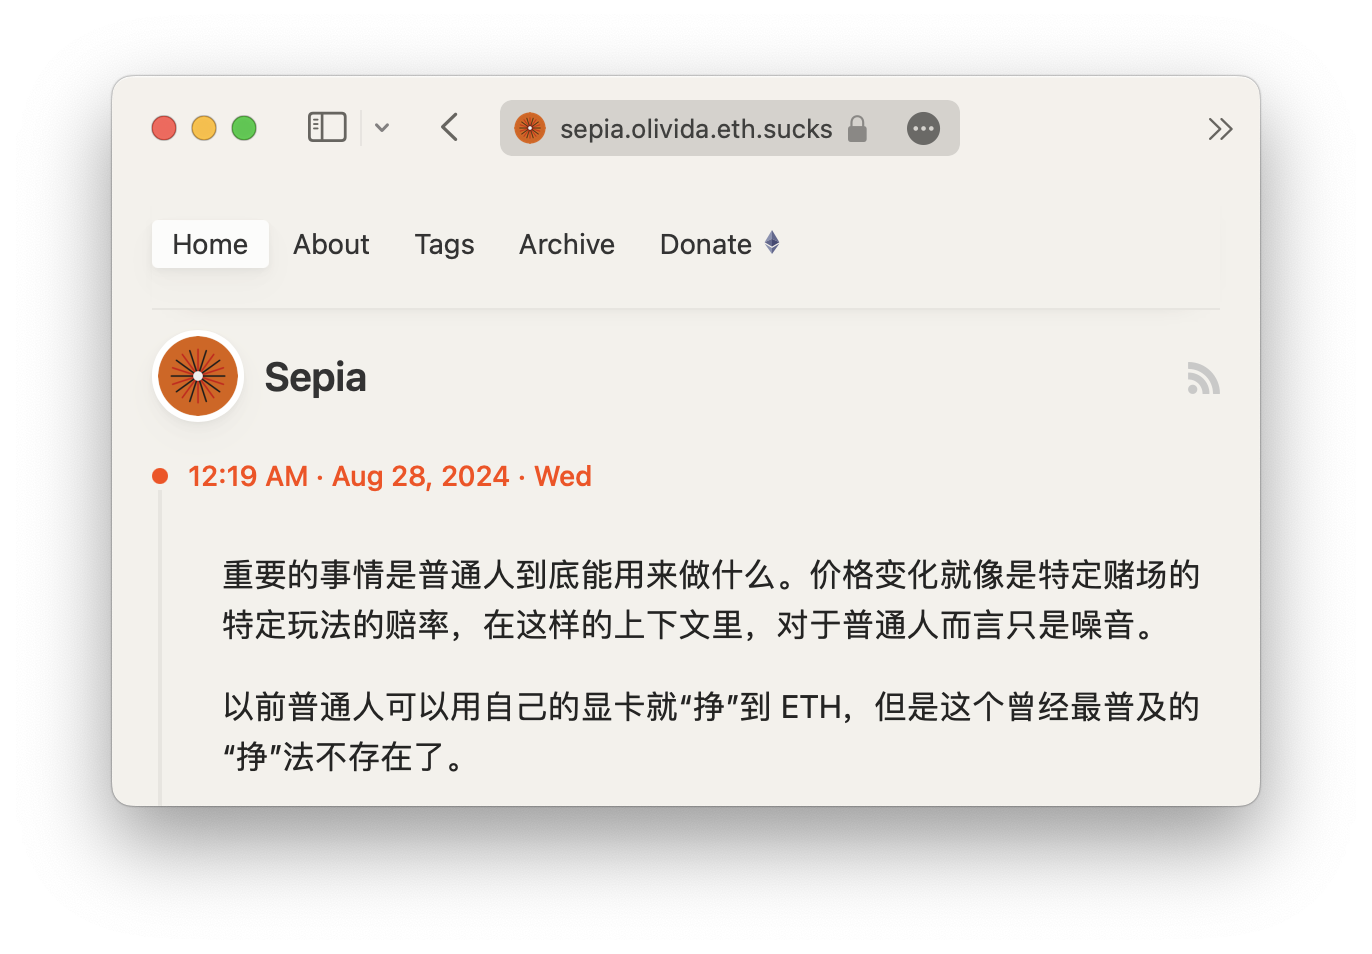1372x954 pixels.
Task: Click the Sepia site avatar logo
Action: coord(197,376)
